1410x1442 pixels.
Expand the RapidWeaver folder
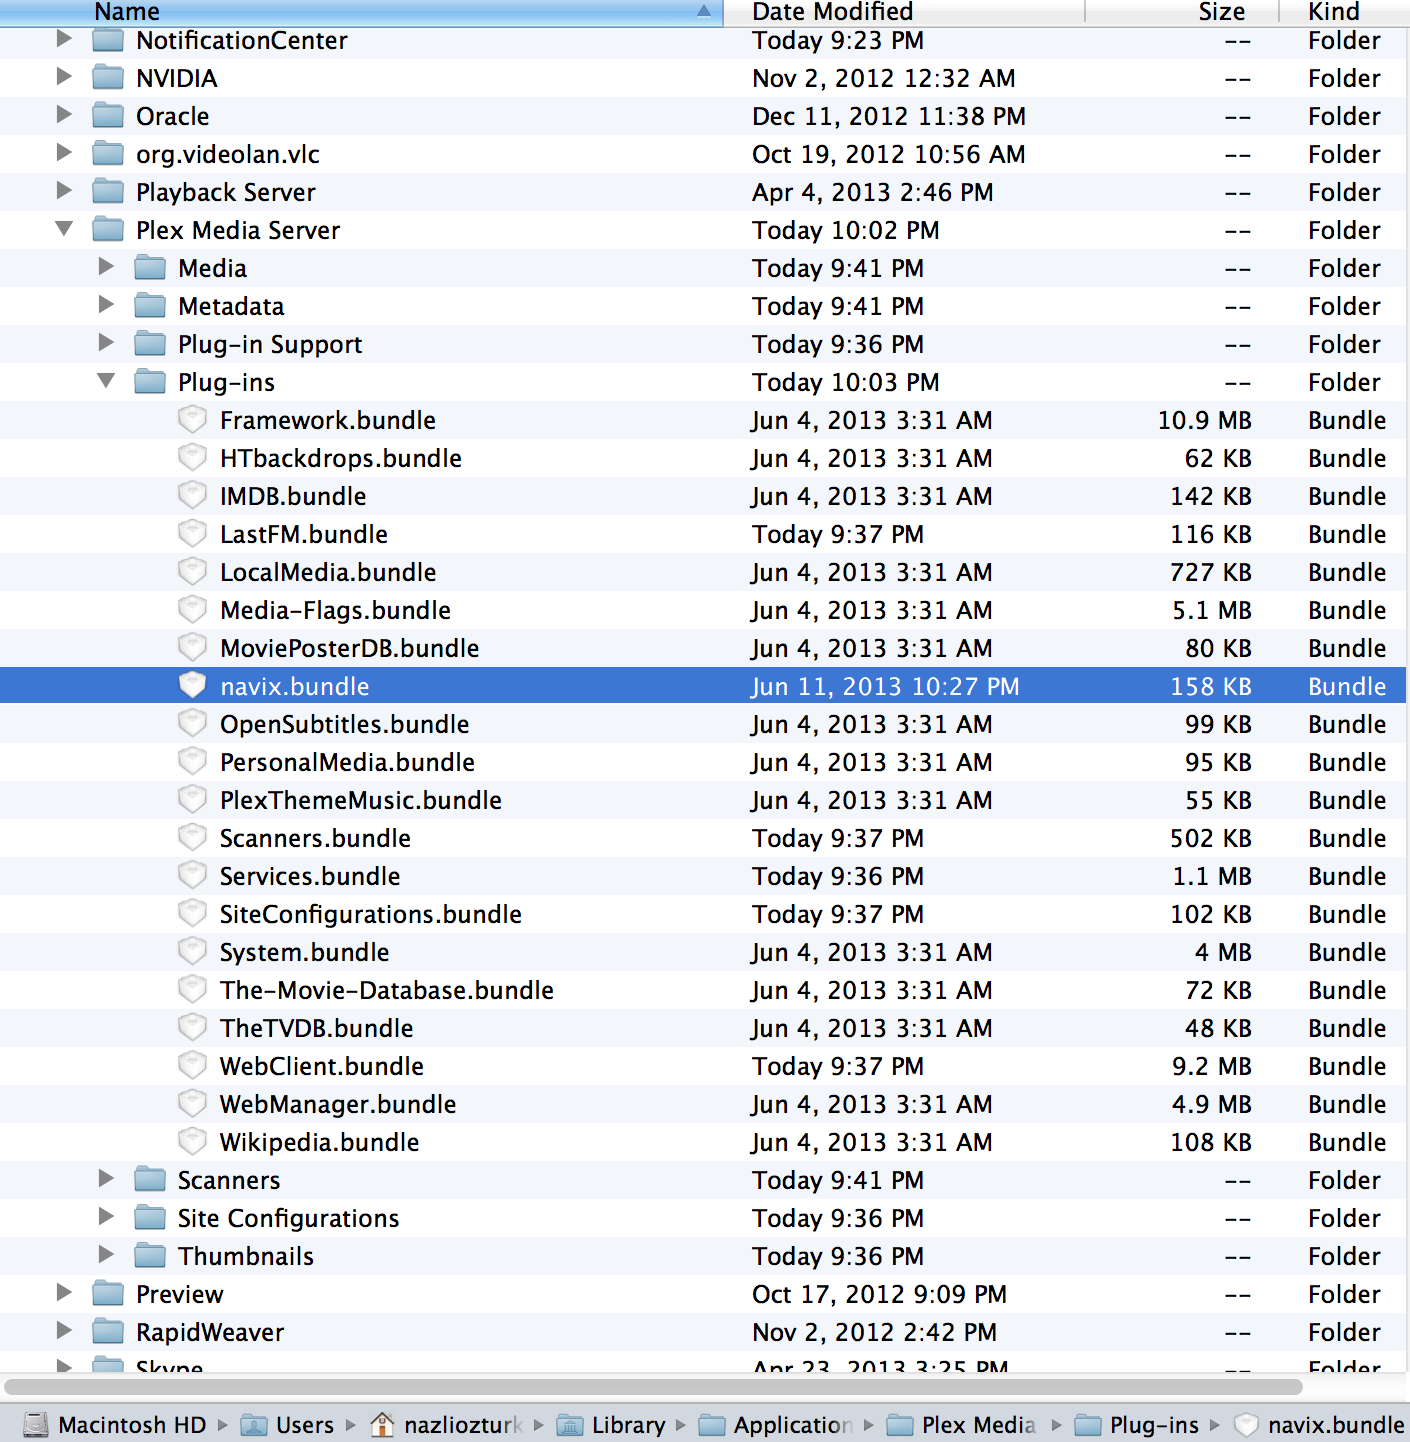(64, 1331)
